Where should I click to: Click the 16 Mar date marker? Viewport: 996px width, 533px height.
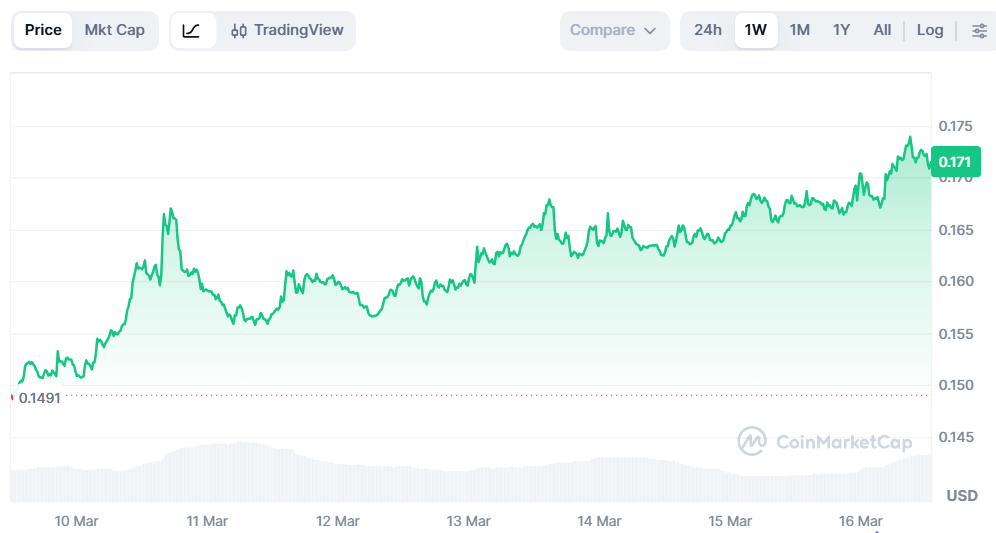860,521
